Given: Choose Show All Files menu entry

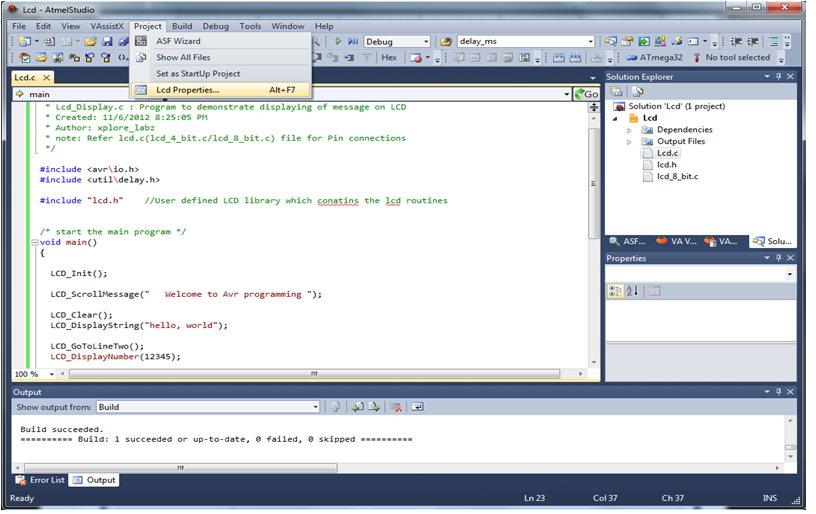Looking at the screenshot, I should point(221,57).
